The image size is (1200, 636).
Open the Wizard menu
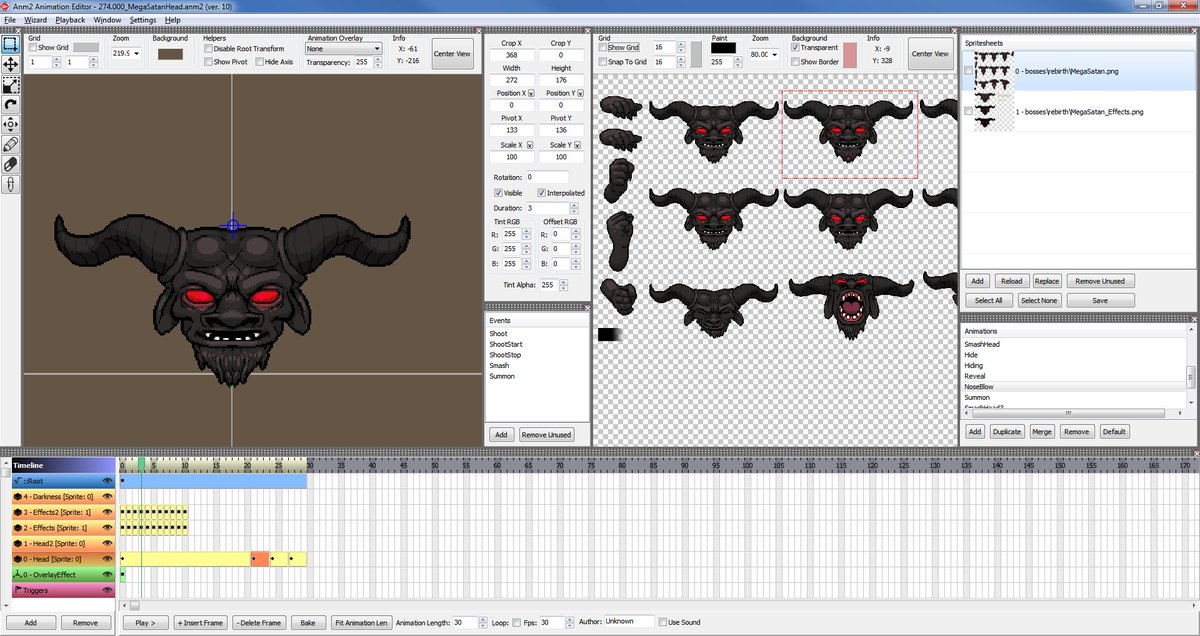pos(35,19)
